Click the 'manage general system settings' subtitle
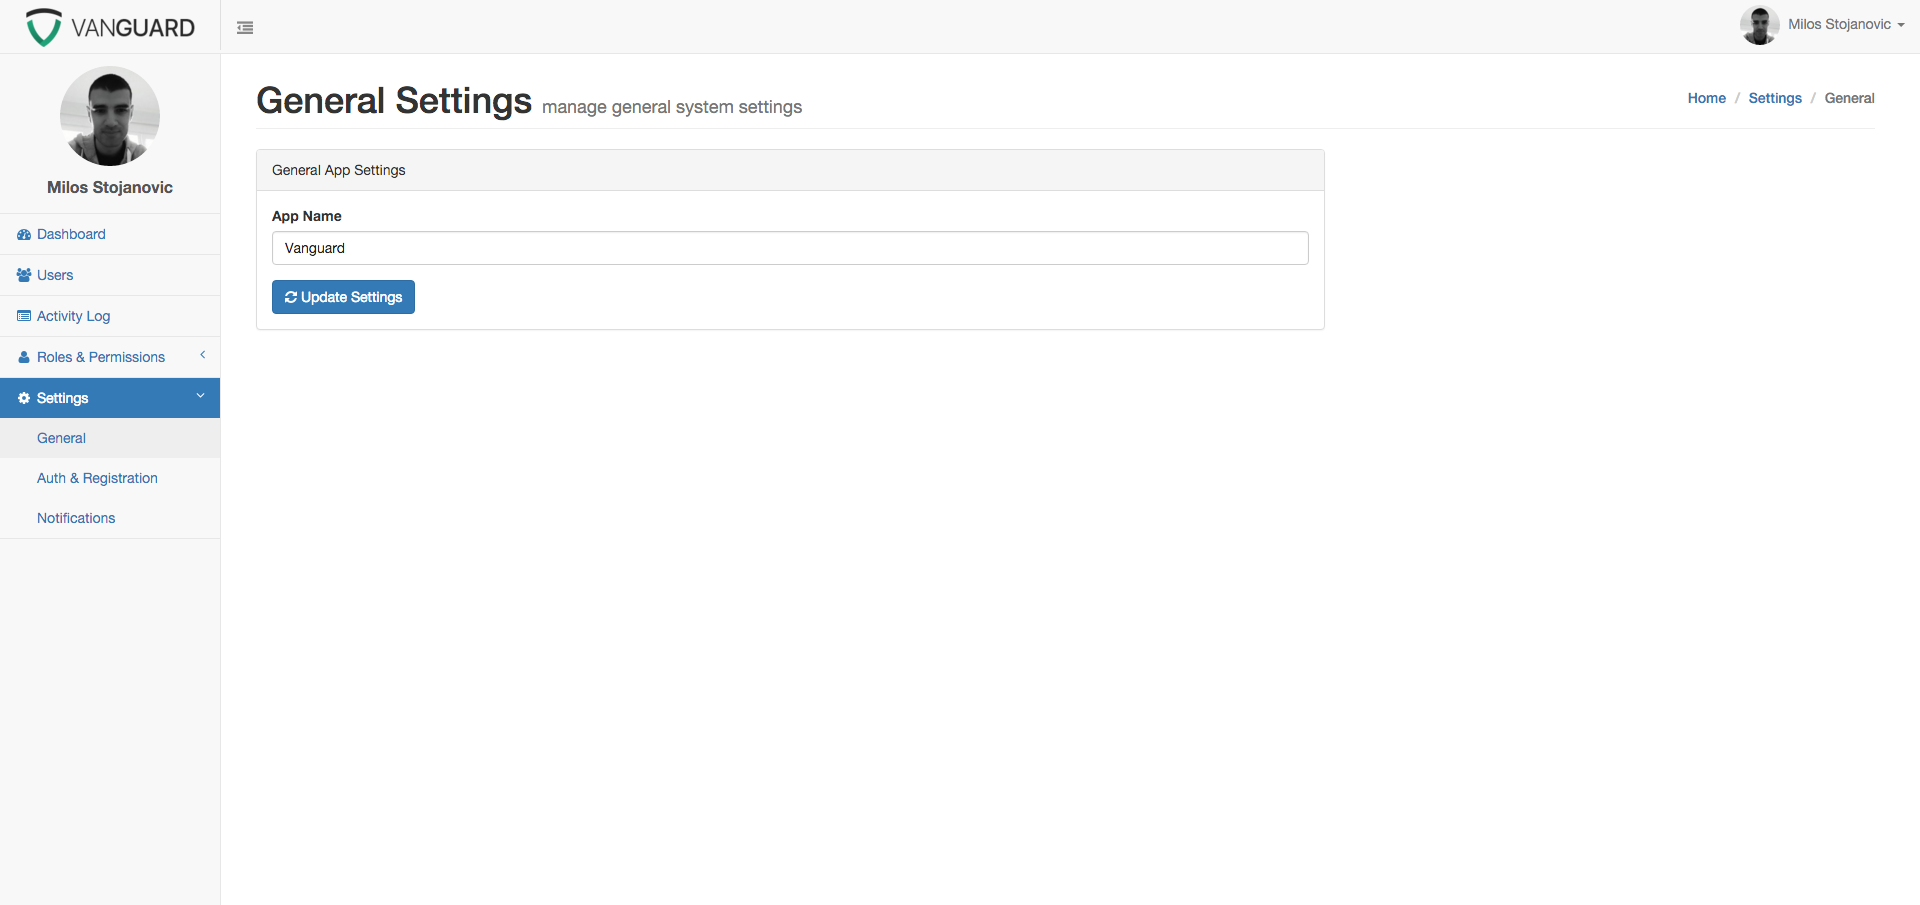Screen dimensions: 1920x905 (x=672, y=107)
